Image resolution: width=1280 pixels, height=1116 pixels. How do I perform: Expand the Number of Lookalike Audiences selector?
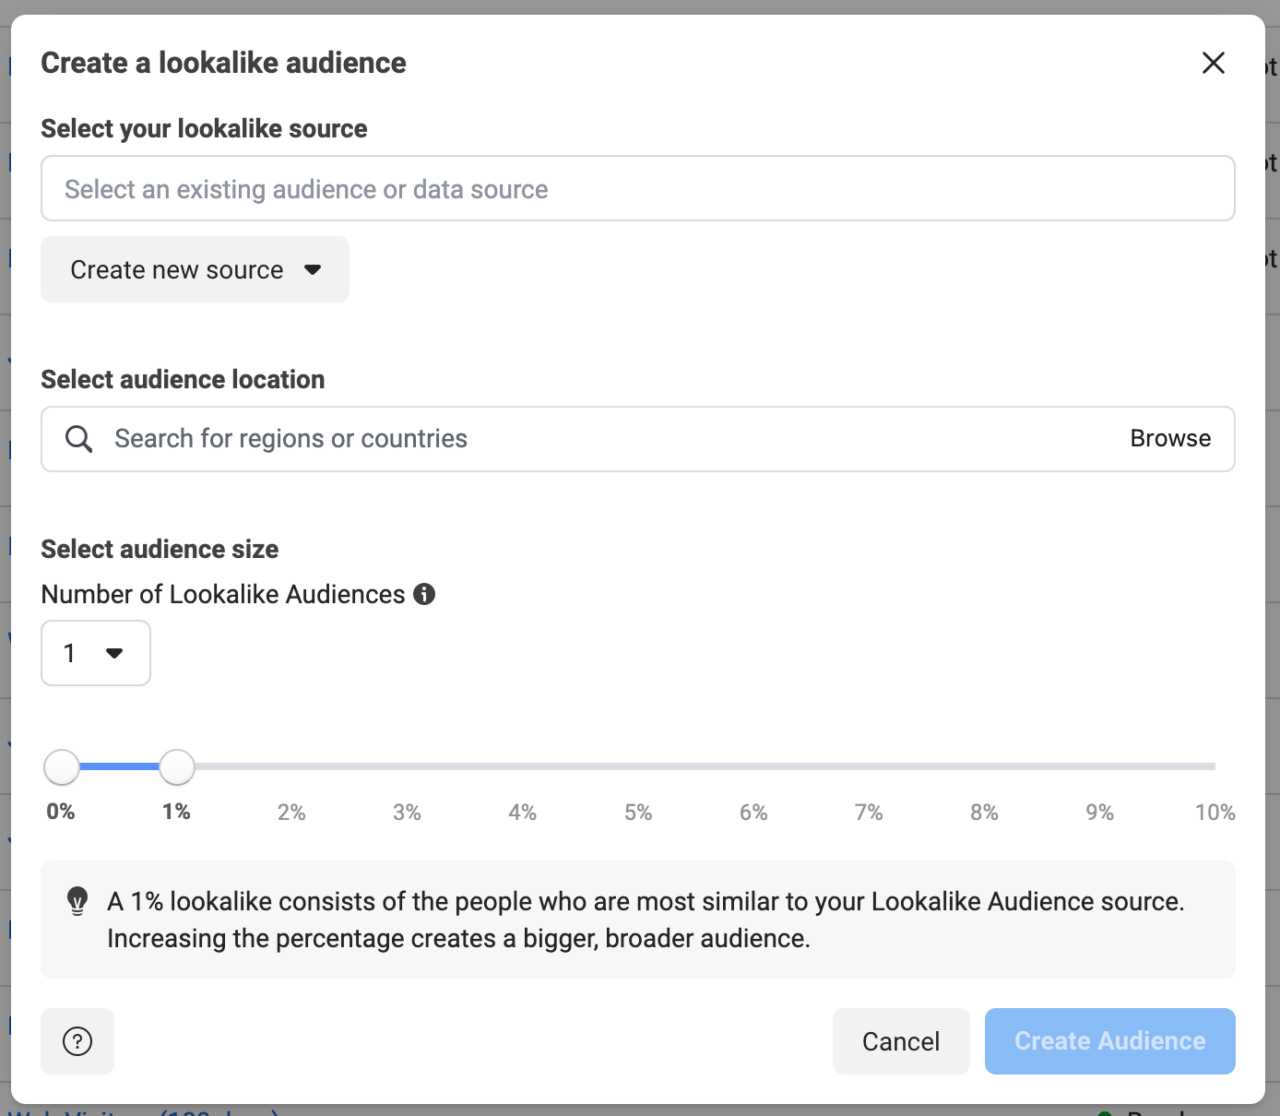[x=95, y=653]
